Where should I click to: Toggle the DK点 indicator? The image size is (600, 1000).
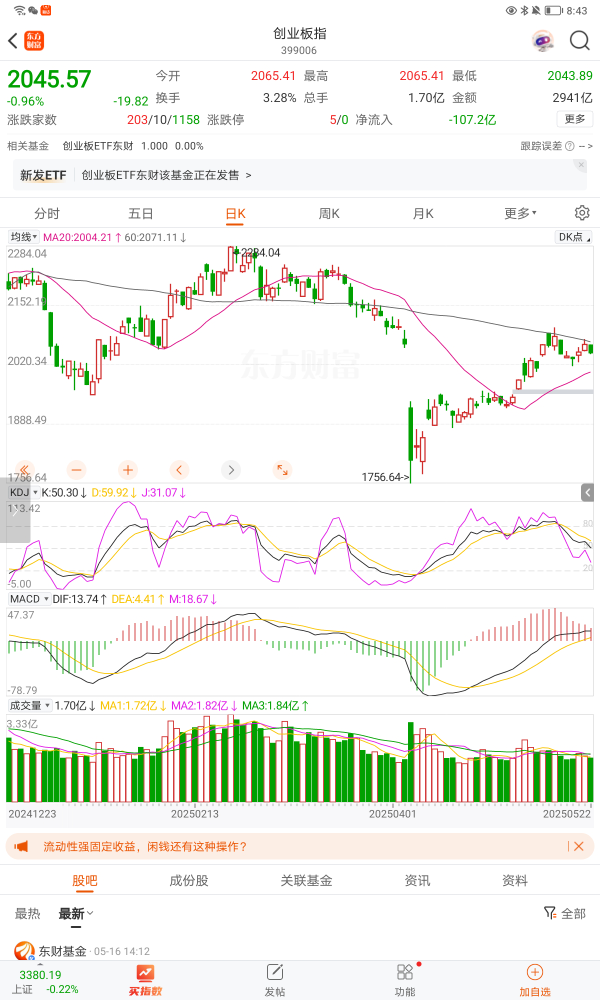[573, 238]
